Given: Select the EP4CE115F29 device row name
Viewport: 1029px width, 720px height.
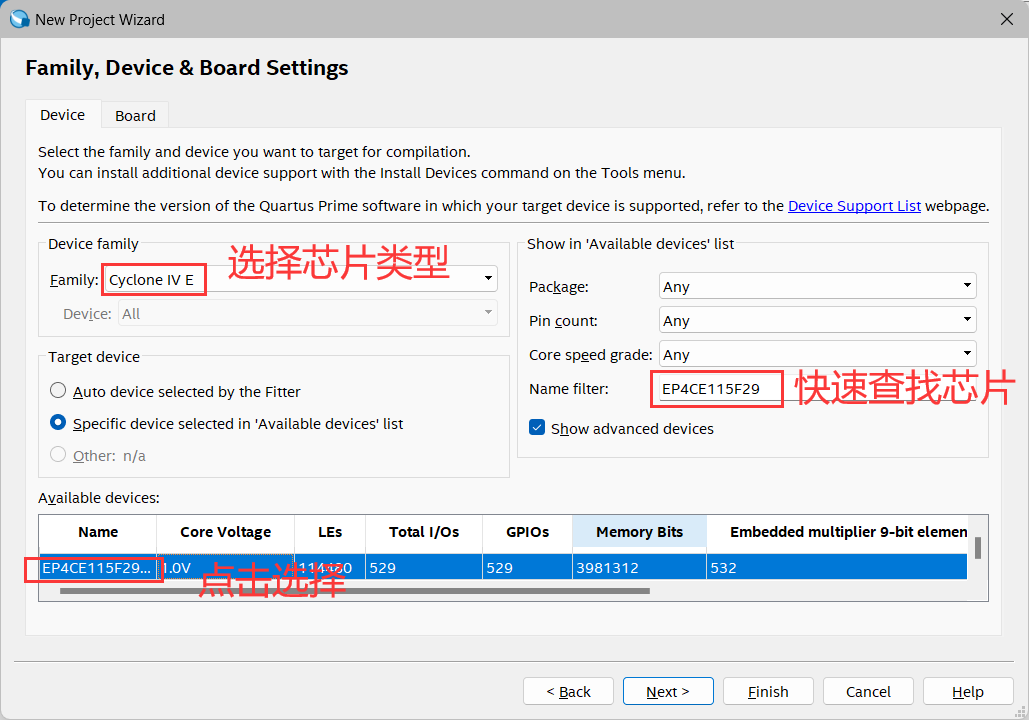Looking at the screenshot, I should pos(96,568).
